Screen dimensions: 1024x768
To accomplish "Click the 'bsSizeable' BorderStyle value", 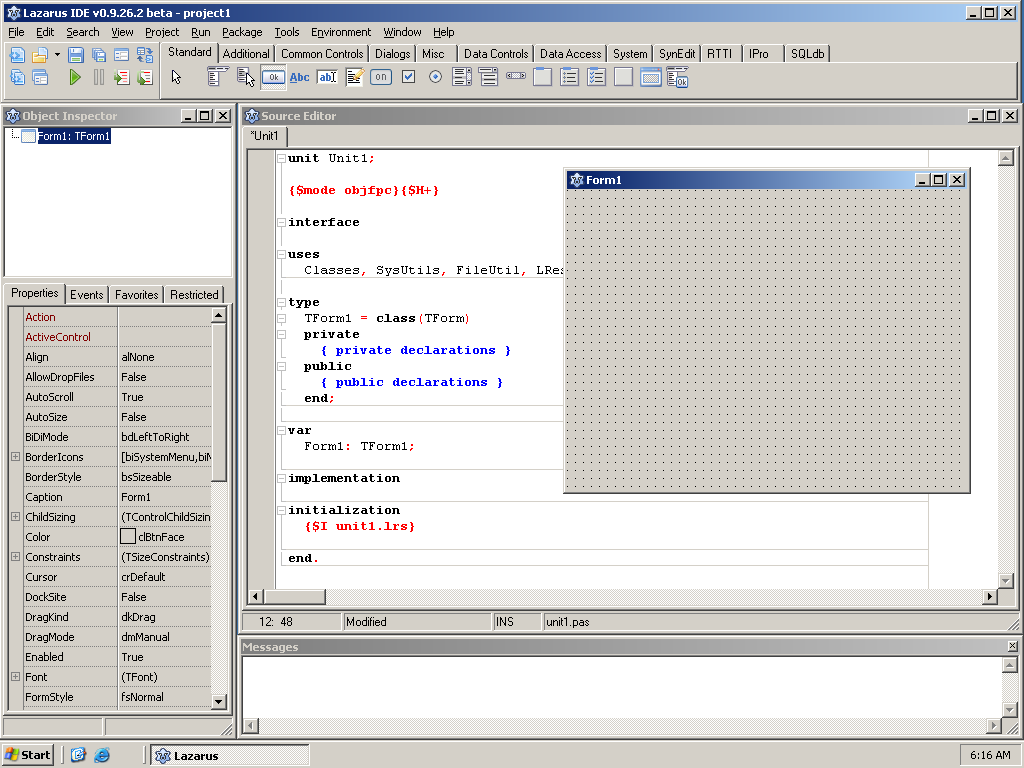I will (x=165, y=477).
